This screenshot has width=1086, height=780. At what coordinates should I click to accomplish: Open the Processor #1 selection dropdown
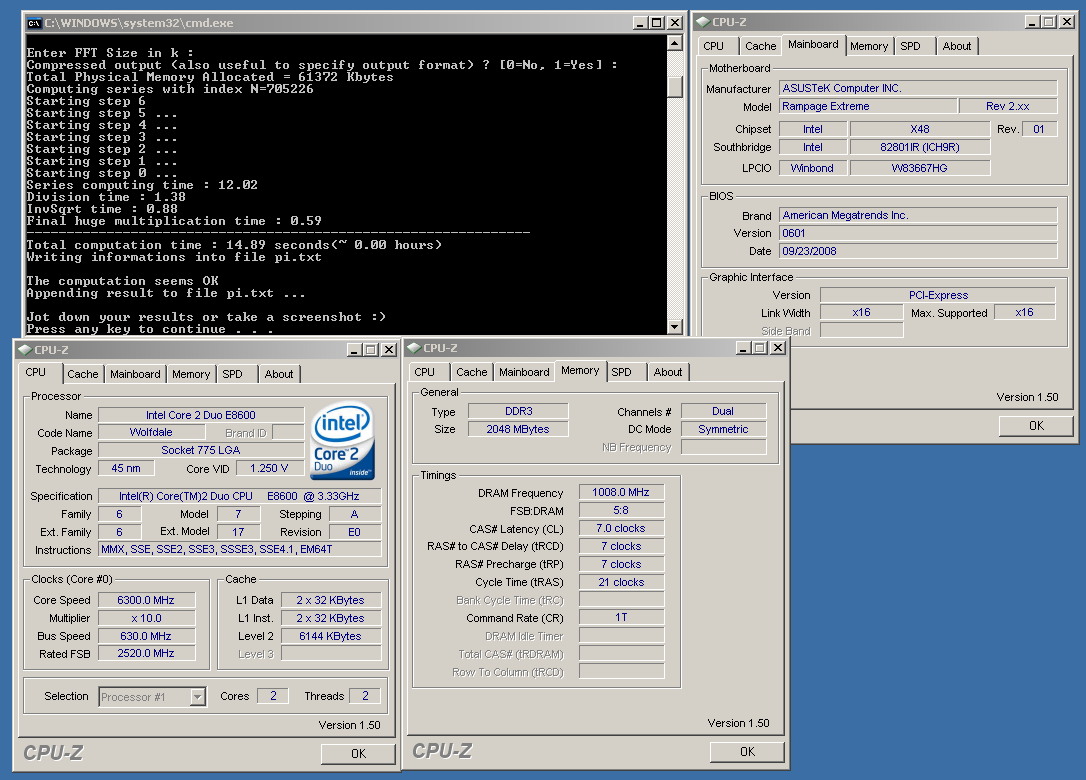[x=198, y=697]
